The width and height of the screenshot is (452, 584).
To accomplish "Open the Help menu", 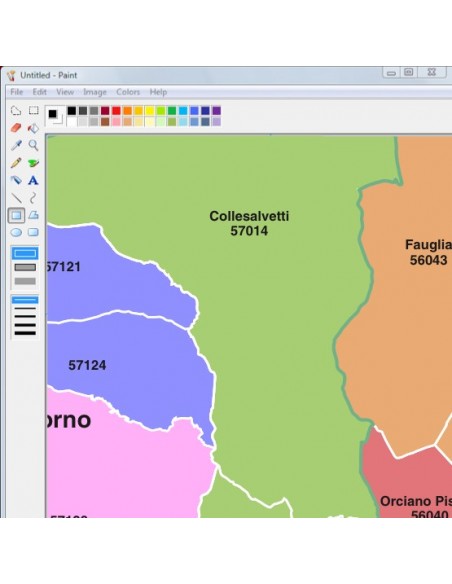I will [x=158, y=92].
